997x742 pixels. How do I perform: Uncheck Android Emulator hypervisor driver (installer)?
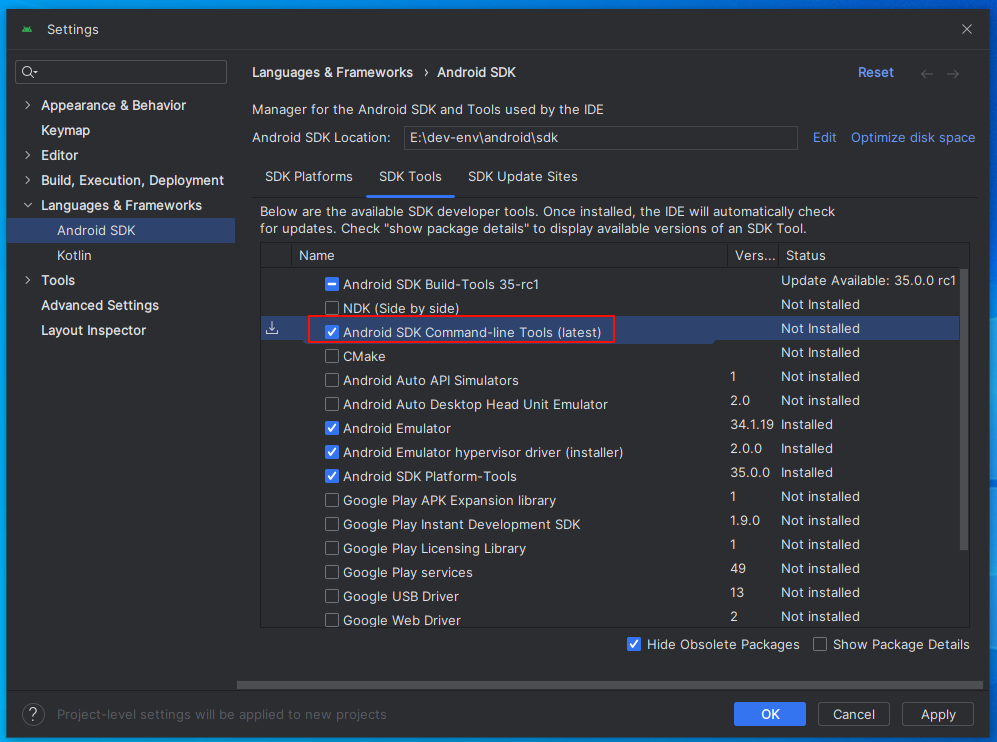pos(332,452)
